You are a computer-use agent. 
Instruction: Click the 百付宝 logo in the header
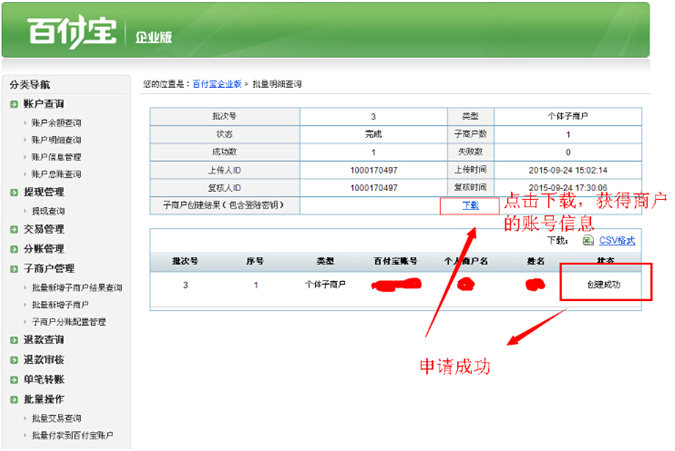tap(72, 32)
